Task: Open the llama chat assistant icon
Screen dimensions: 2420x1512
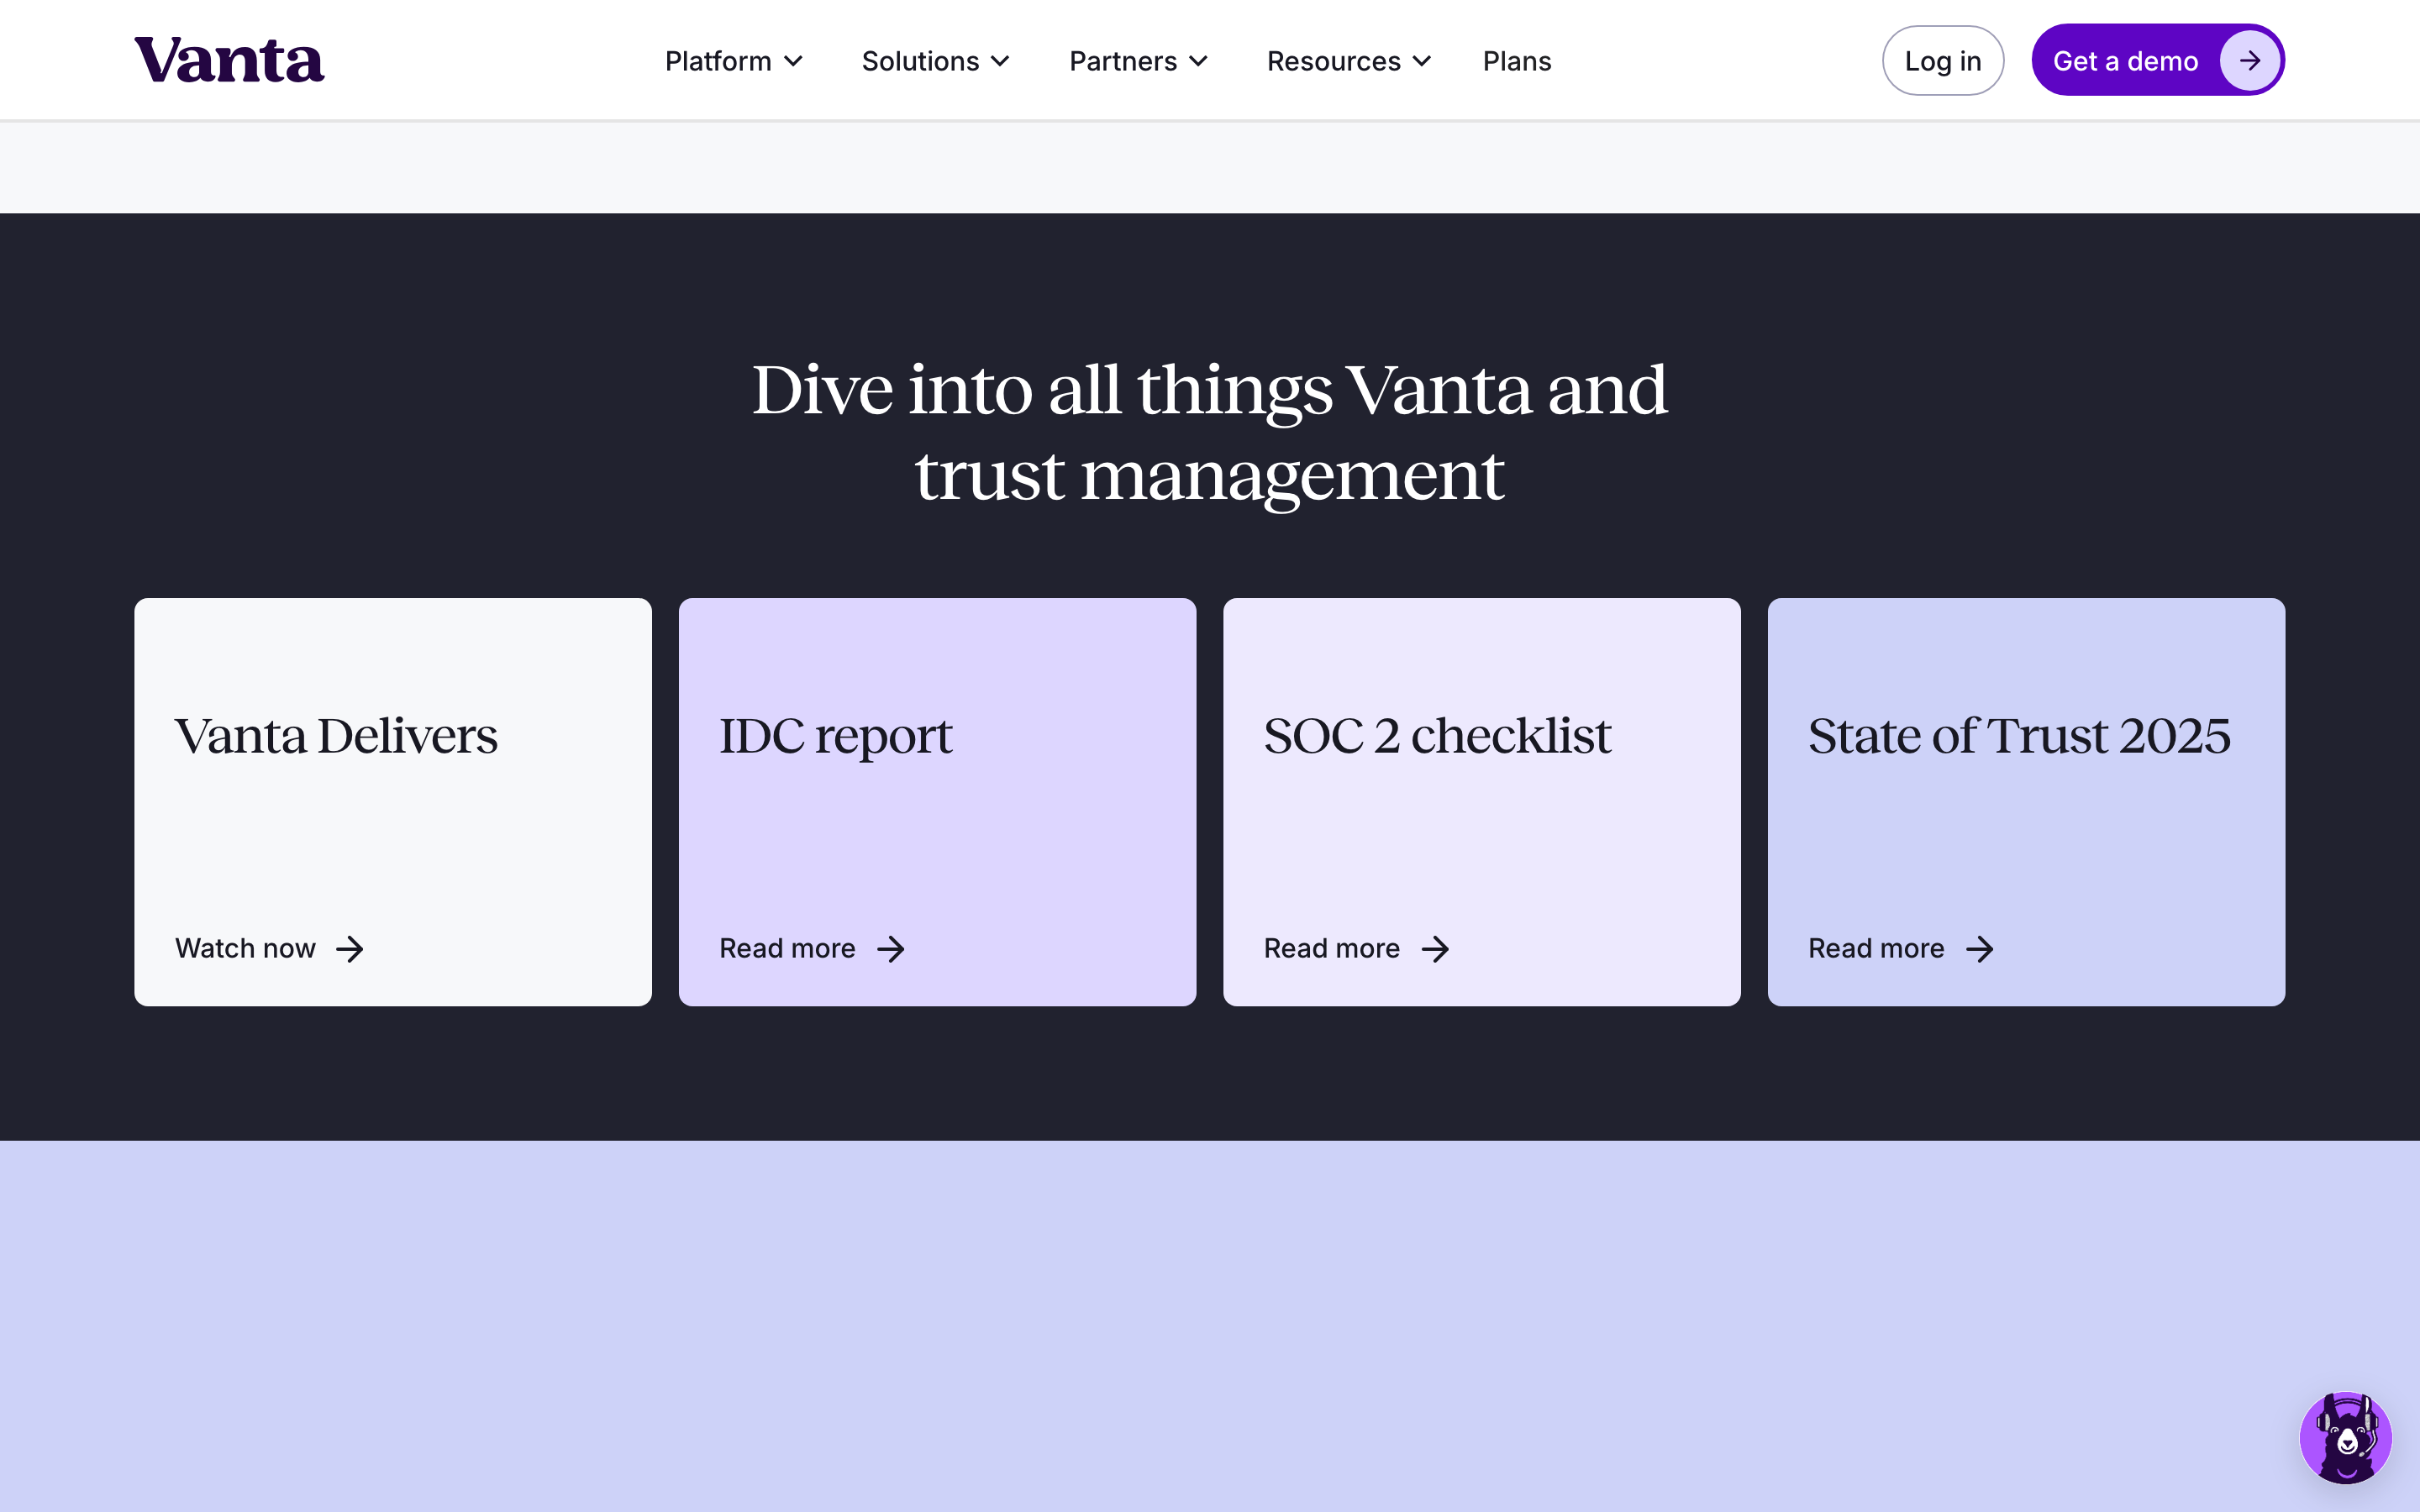Action: 2345,1437
